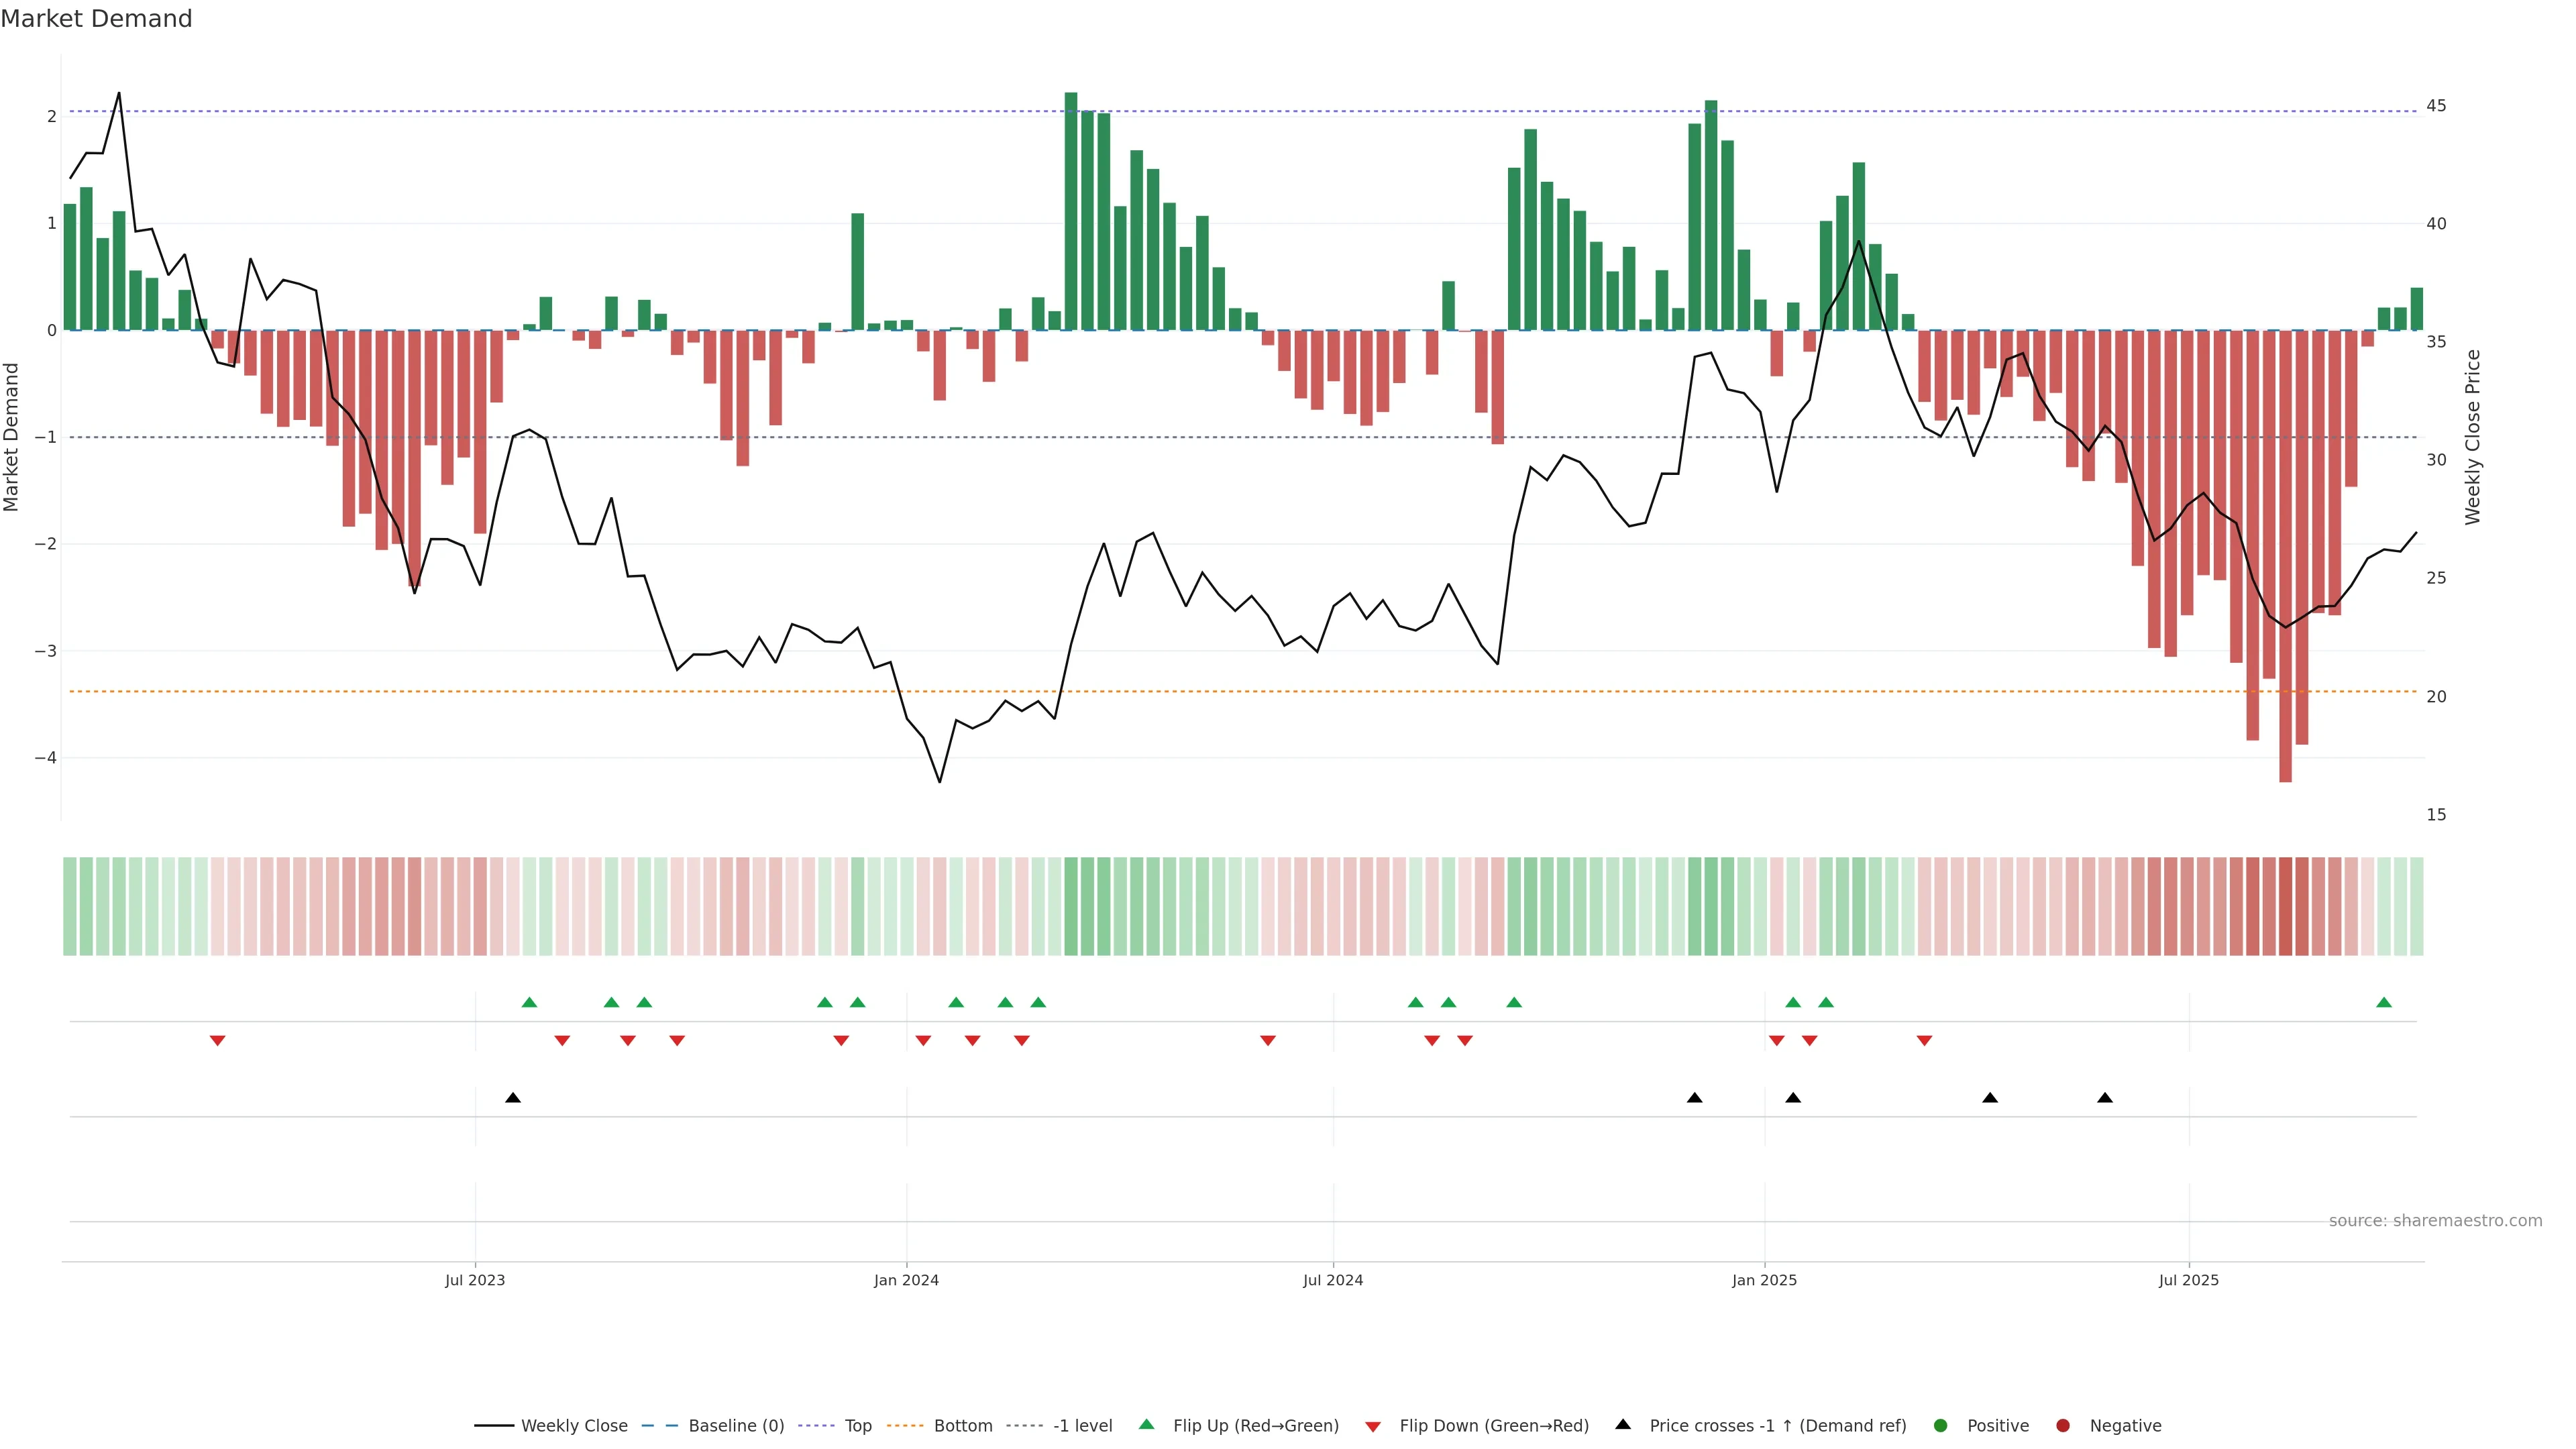Hide the Top dotted line legend item
Viewport: 2576px width, 1449px height.
(857, 1426)
